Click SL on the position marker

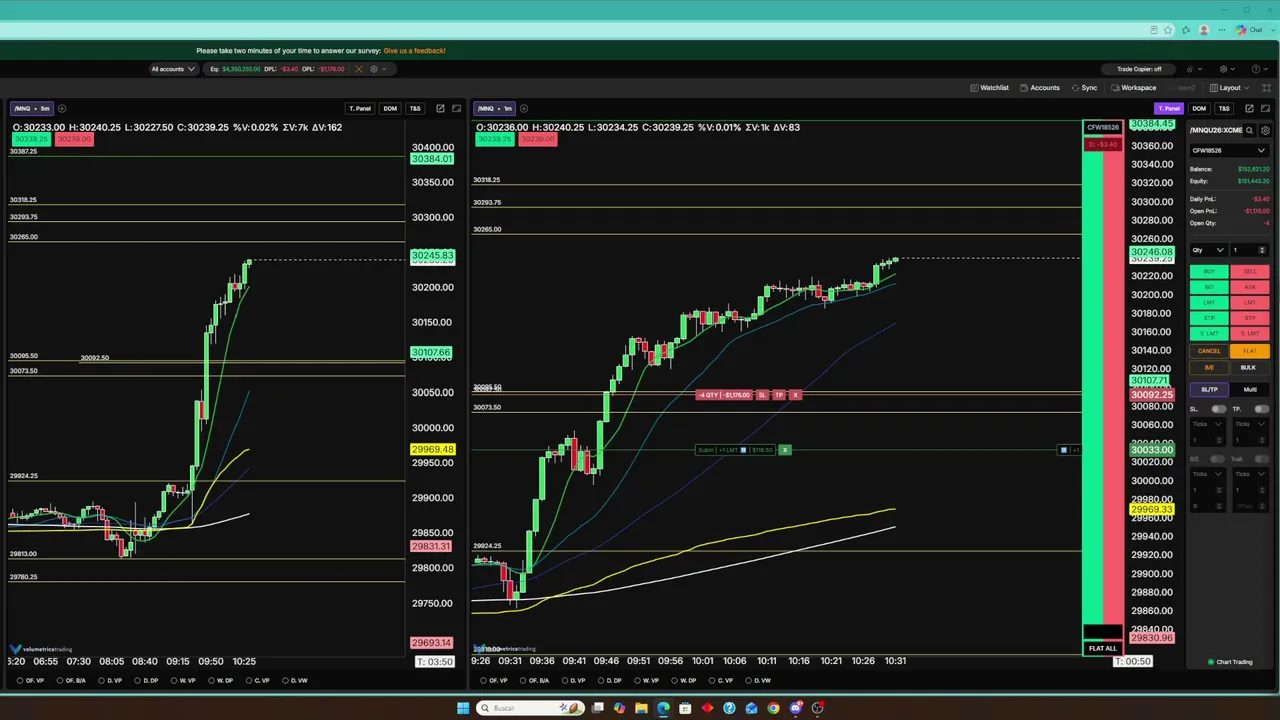(762, 395)
